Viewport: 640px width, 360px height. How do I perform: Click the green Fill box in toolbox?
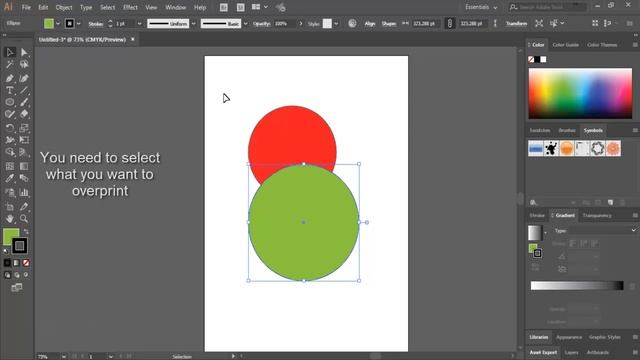pyautogui.click(x=9, y=234)
